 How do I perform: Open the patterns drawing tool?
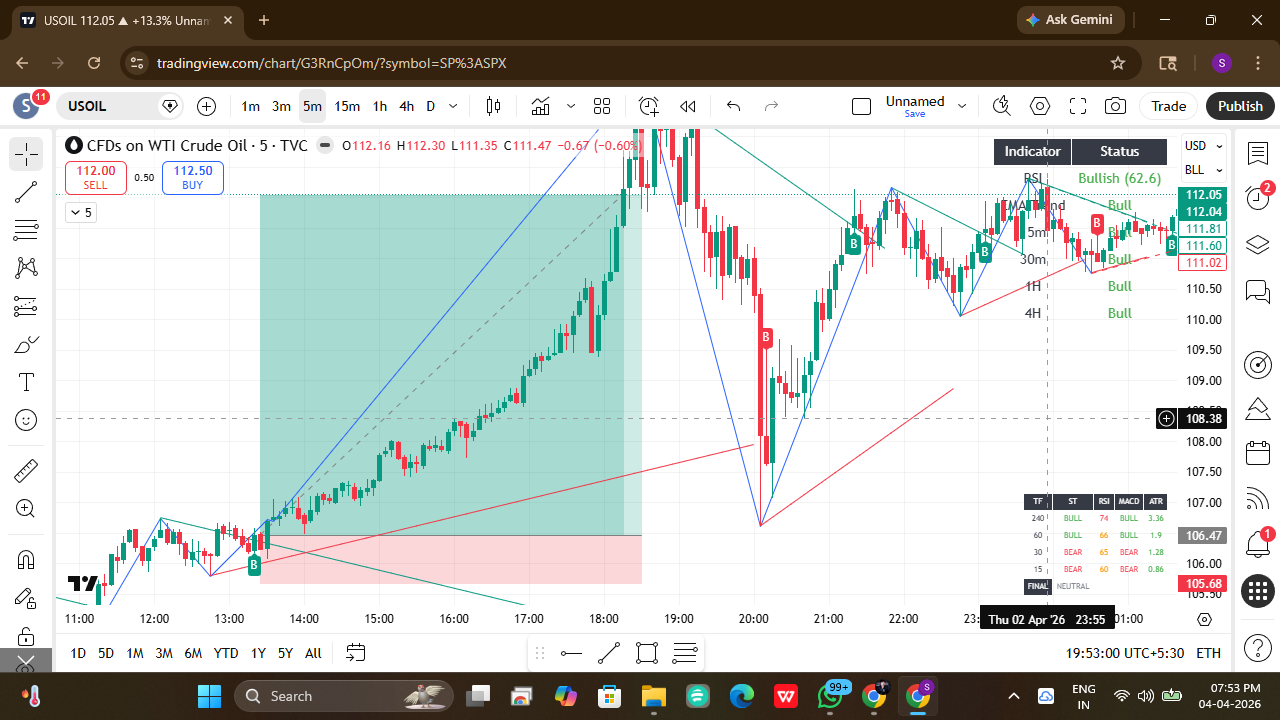26,268
